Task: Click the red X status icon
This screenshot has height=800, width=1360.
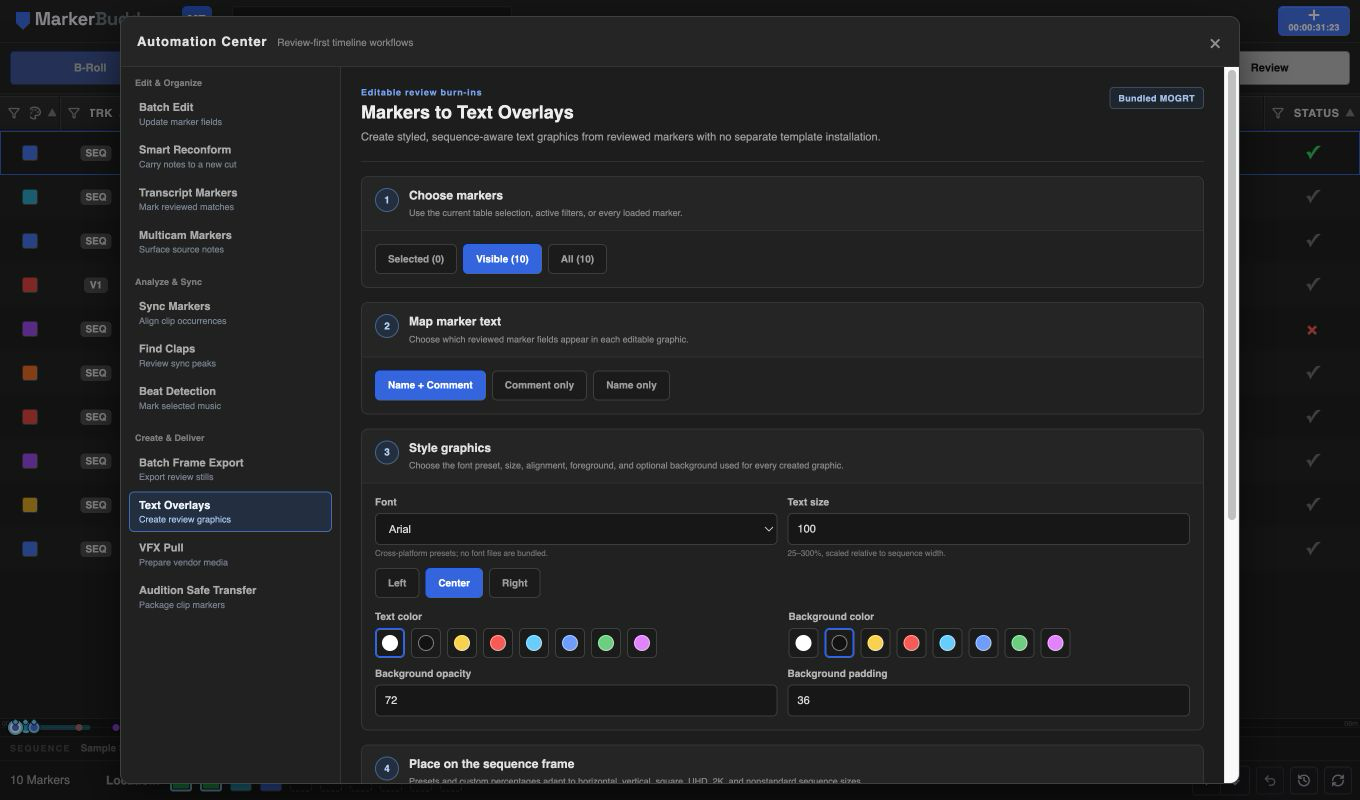Action: pos(1312,329)
